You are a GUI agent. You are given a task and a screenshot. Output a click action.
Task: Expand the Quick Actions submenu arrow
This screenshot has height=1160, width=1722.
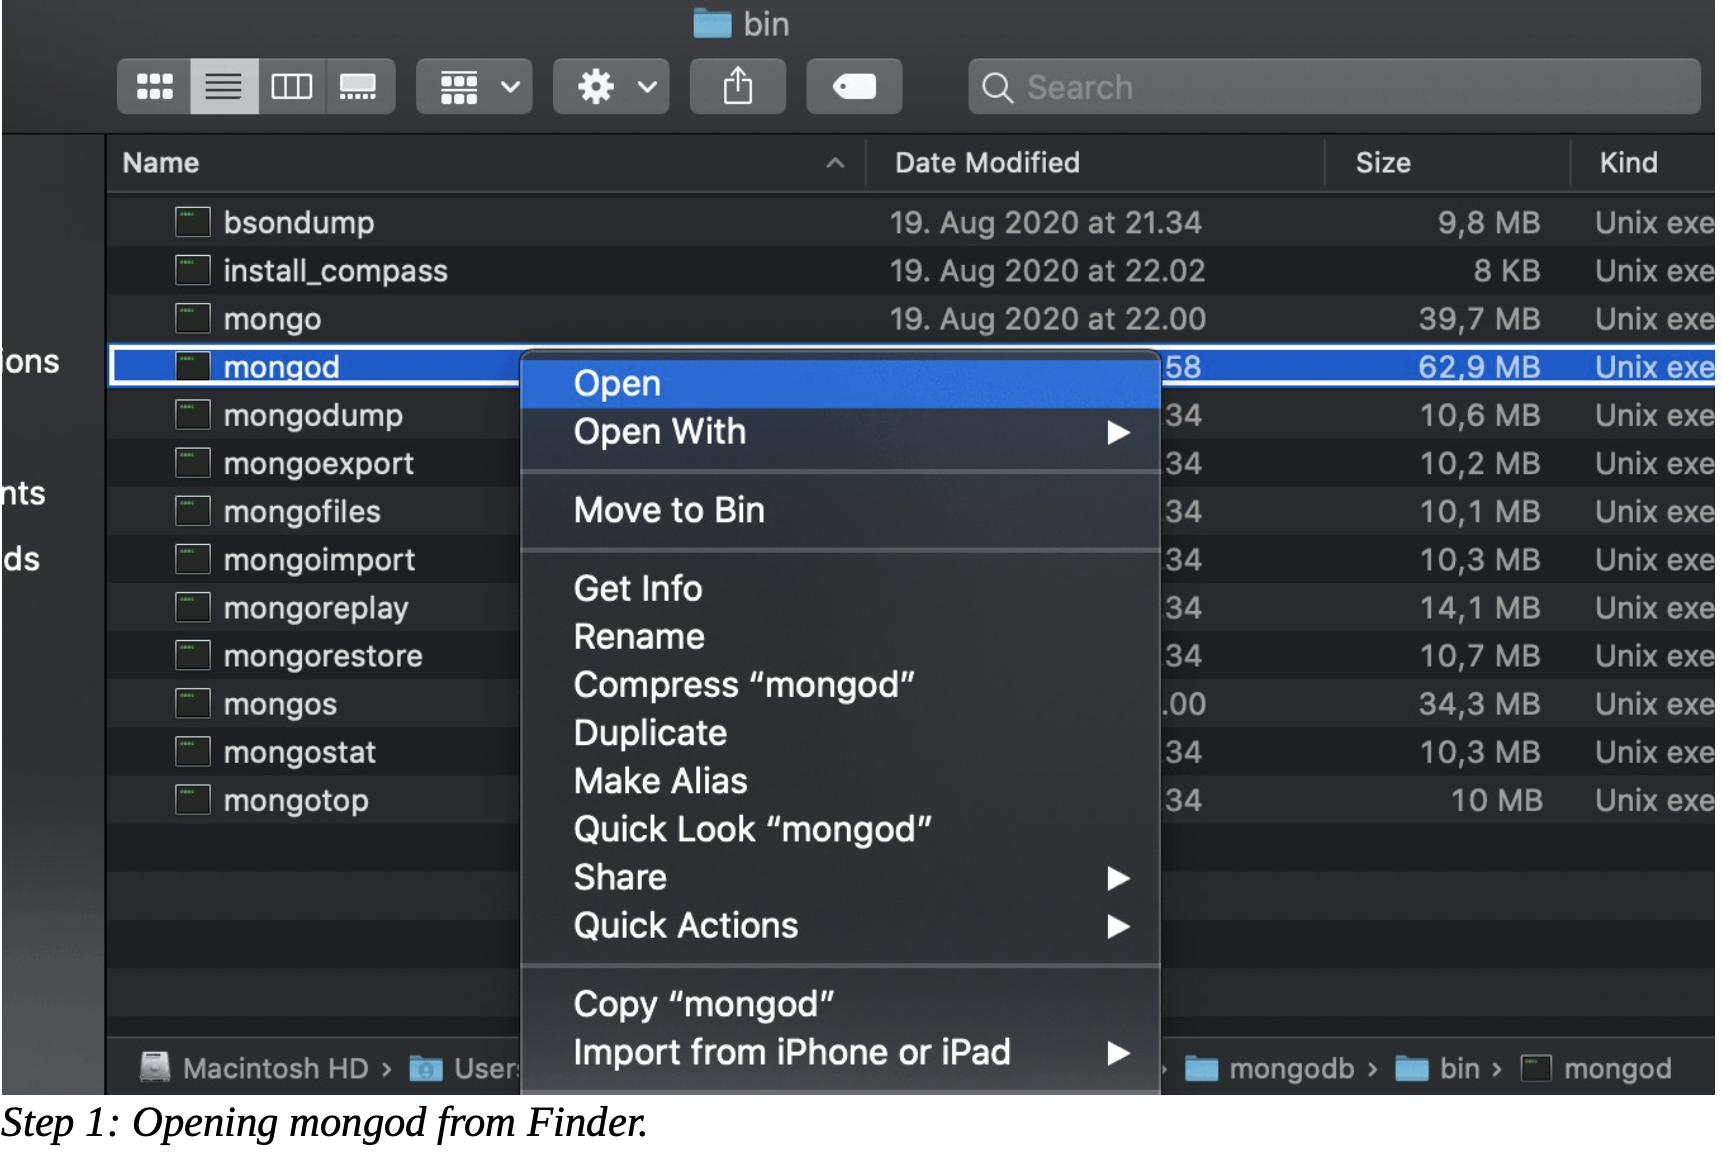click(x=1118, y=926)
